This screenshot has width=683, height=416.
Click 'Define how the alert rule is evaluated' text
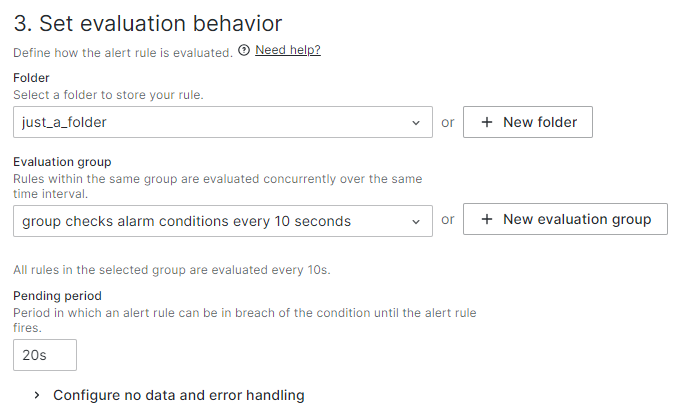(122, 51)
